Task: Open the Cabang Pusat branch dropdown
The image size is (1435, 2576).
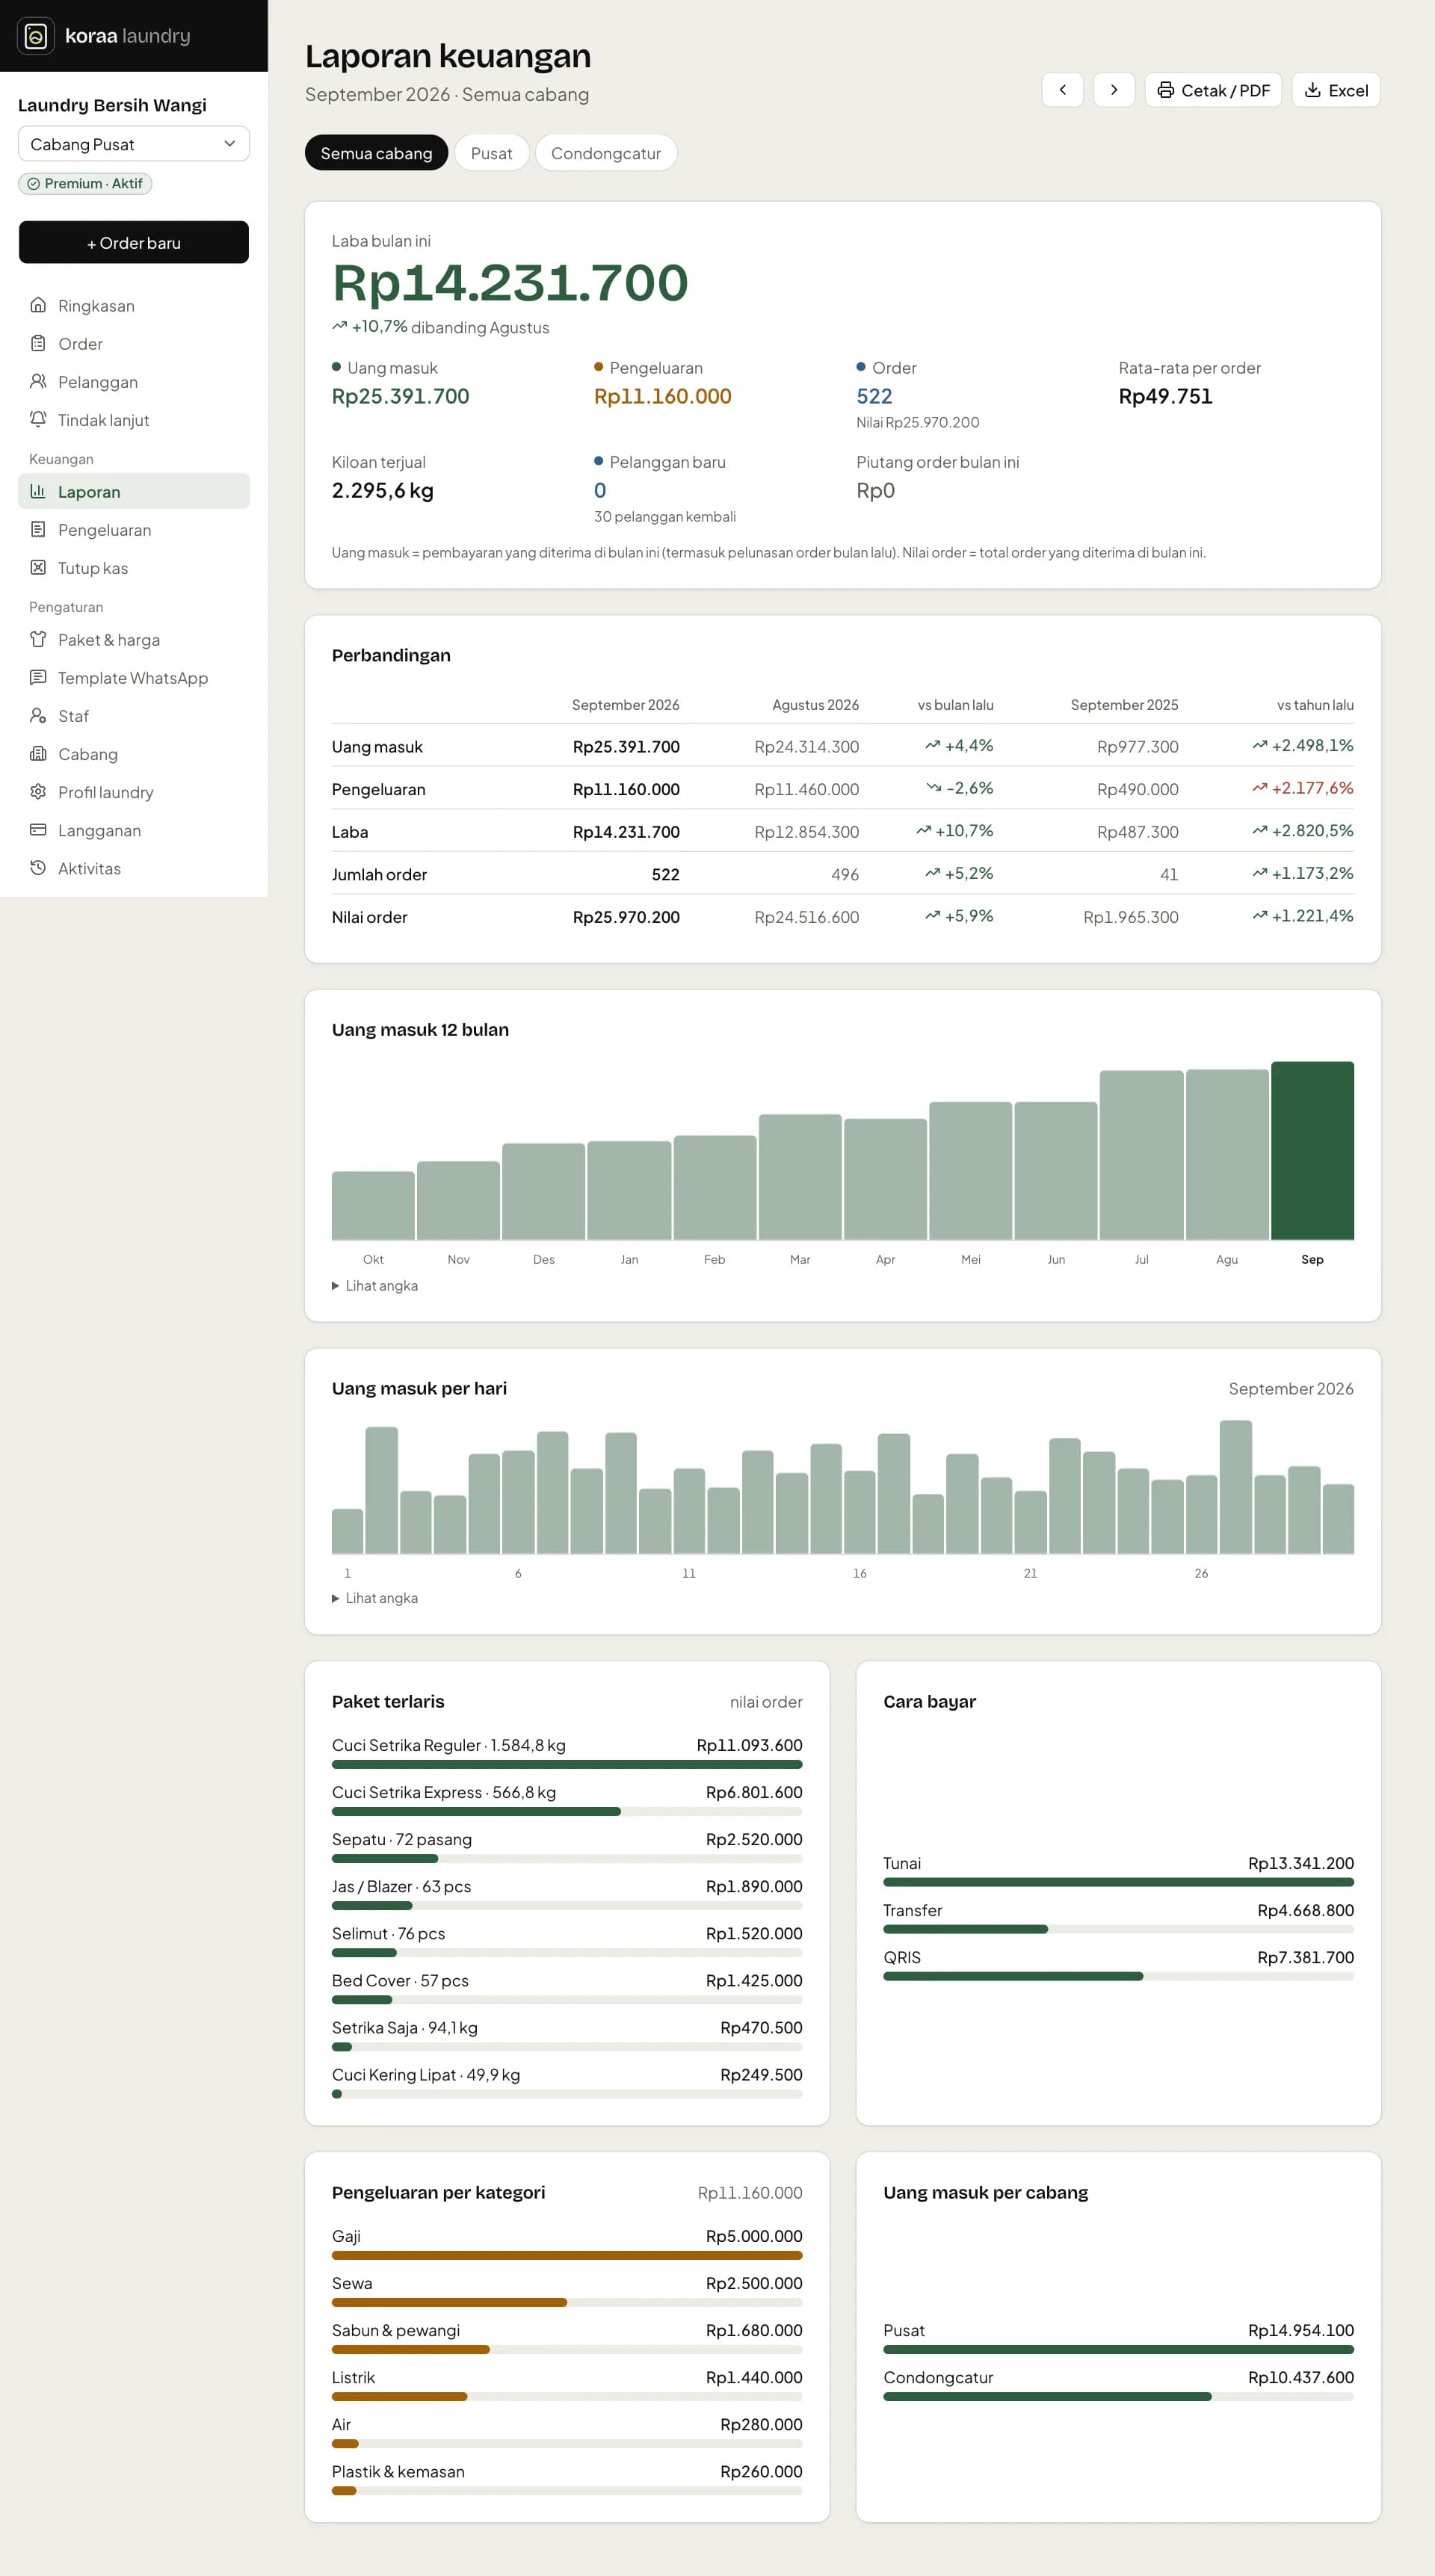Action: click(134, 144)
